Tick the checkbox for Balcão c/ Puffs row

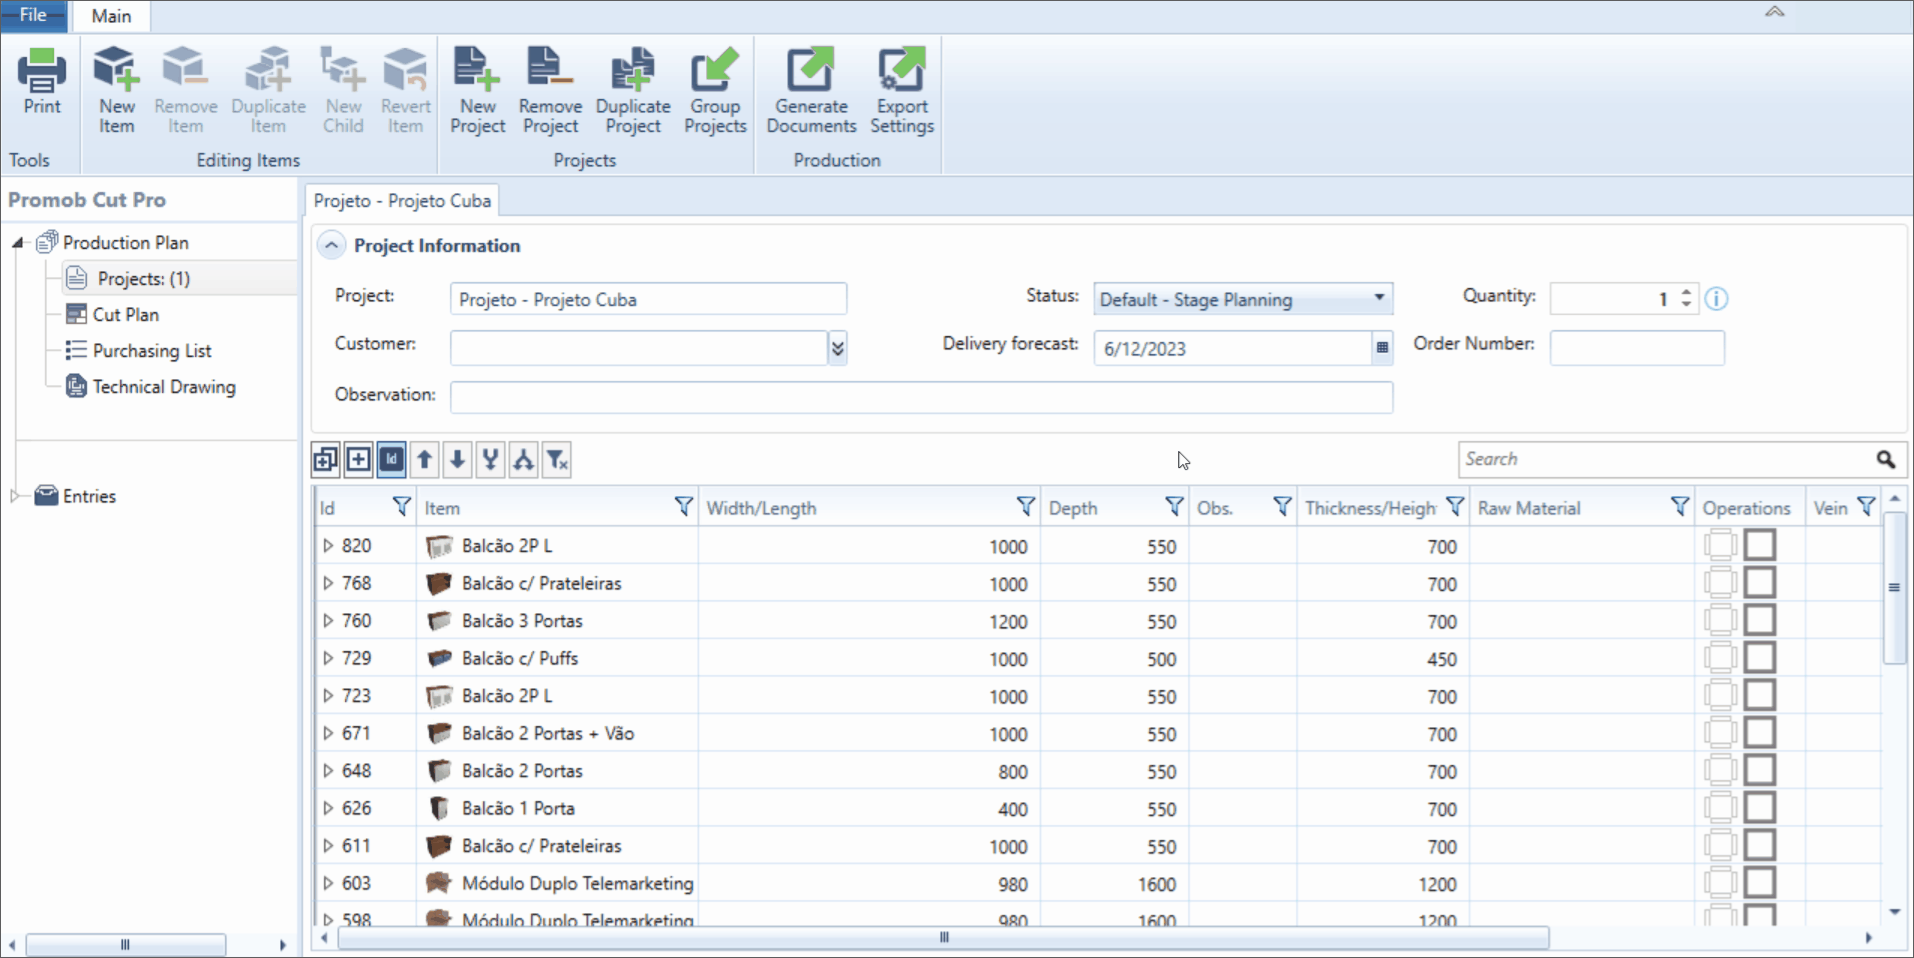pyautogui.click(x=1760, y=658)
